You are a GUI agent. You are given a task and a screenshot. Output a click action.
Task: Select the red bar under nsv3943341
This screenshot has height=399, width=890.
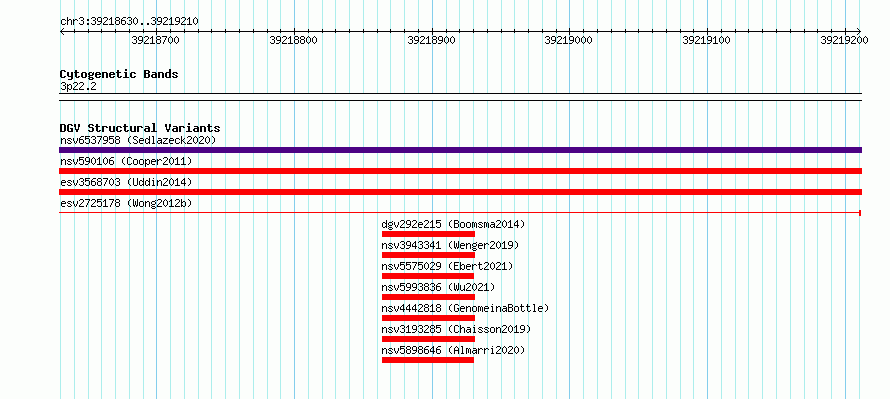click(428, 255)
